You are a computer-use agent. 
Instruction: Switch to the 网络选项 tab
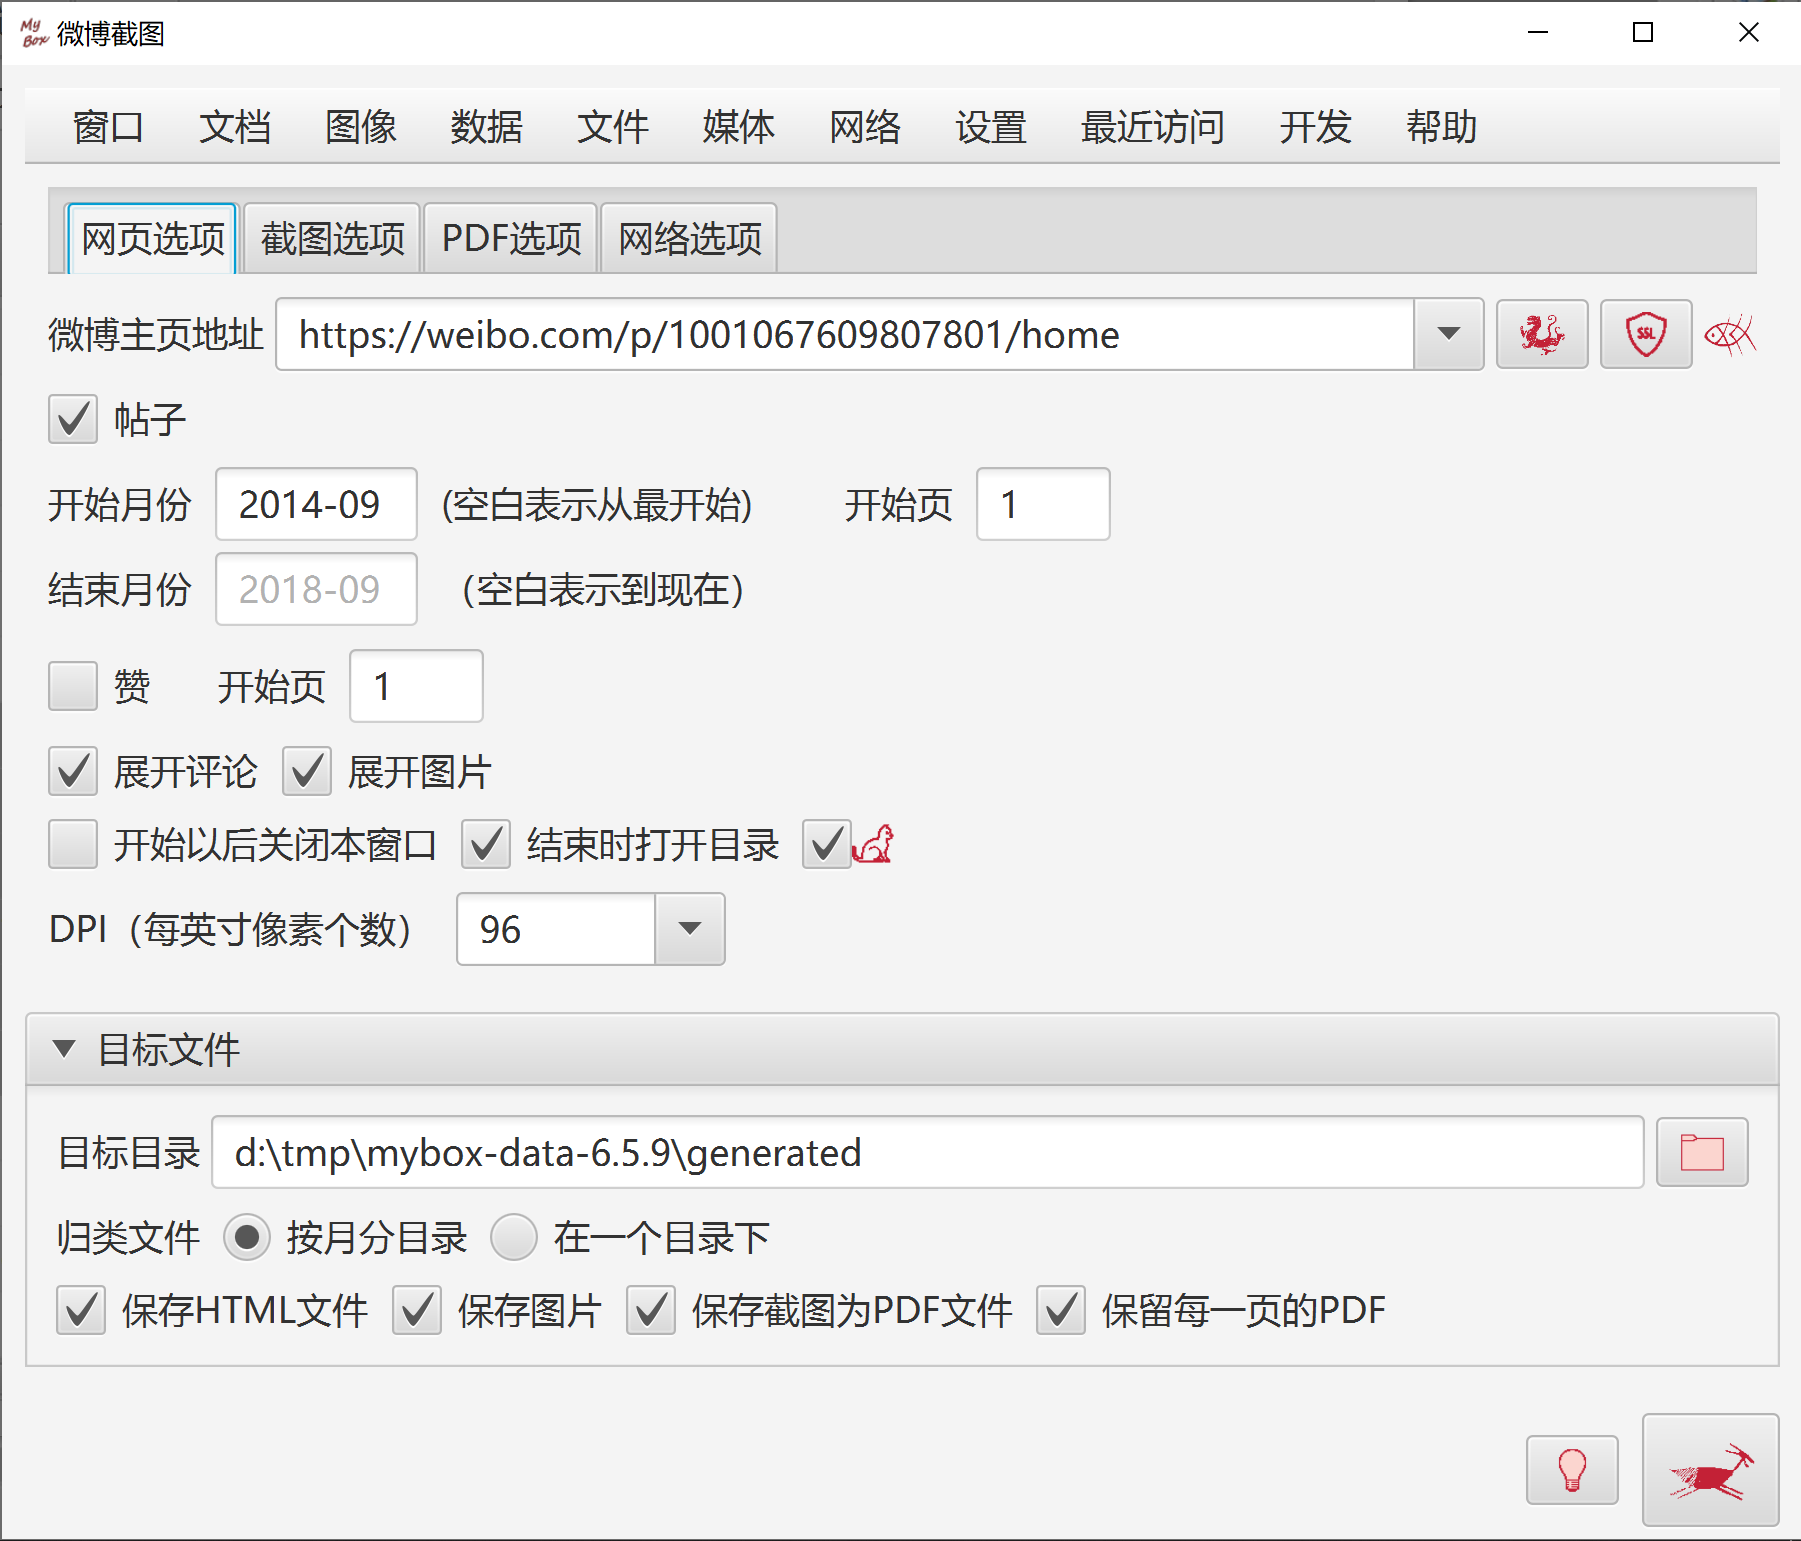pyautogui.click(x=689, y=238)
